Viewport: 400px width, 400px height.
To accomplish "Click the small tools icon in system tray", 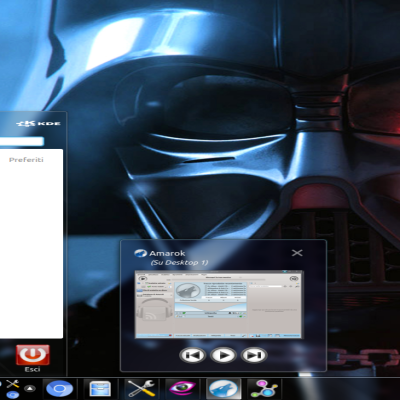I will point(13,384).
